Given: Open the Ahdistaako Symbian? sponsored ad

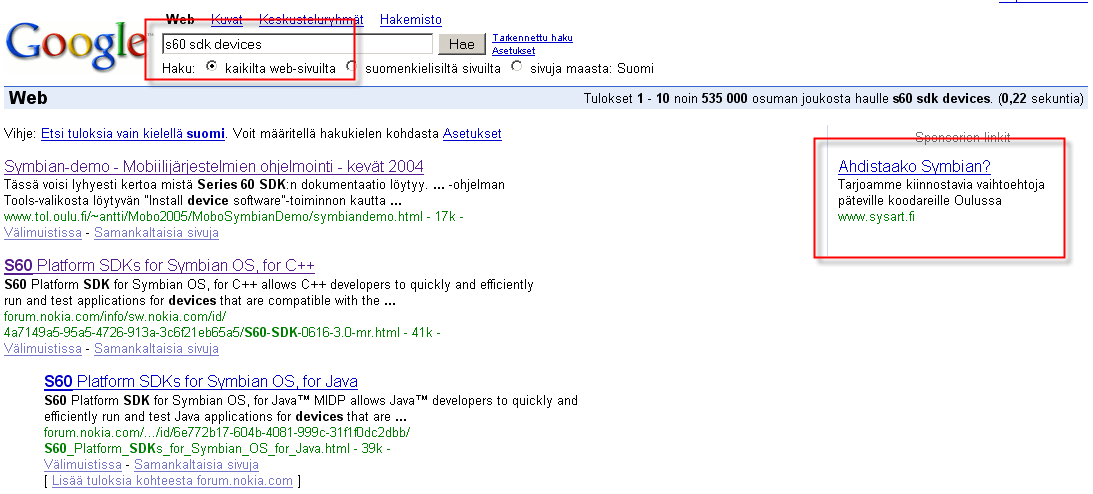Looking at the screenshot, I should (x=914, y=167).
